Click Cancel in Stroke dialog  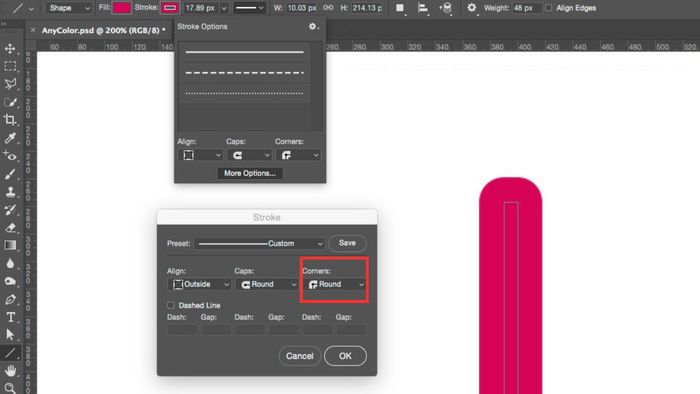[300, 356]
